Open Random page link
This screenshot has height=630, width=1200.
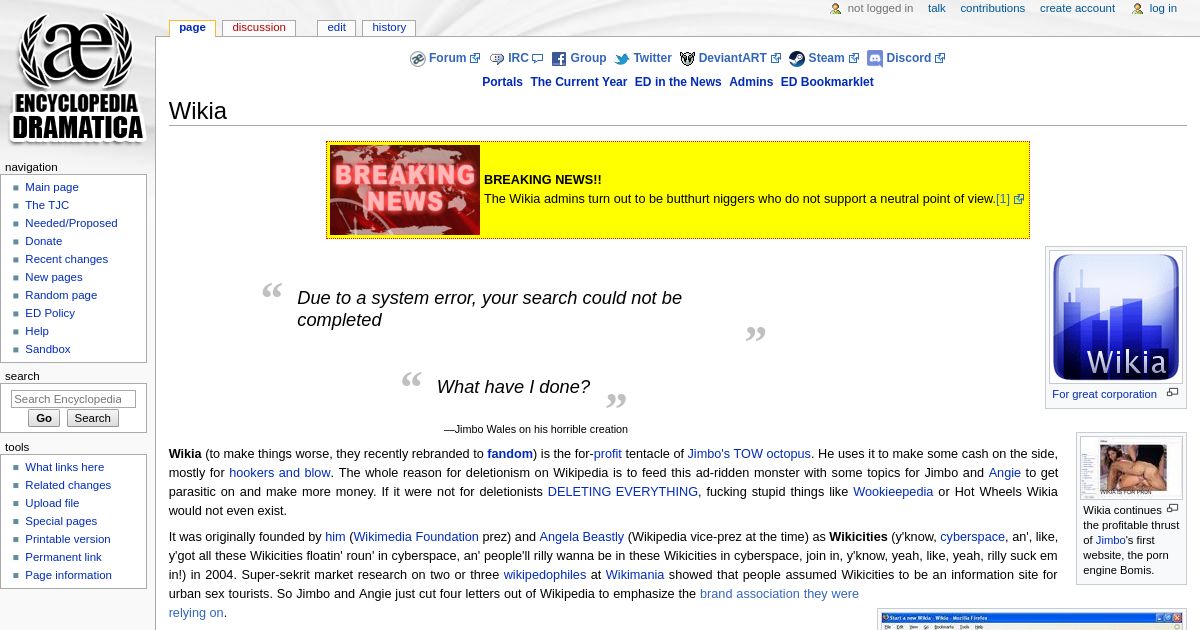61,295
